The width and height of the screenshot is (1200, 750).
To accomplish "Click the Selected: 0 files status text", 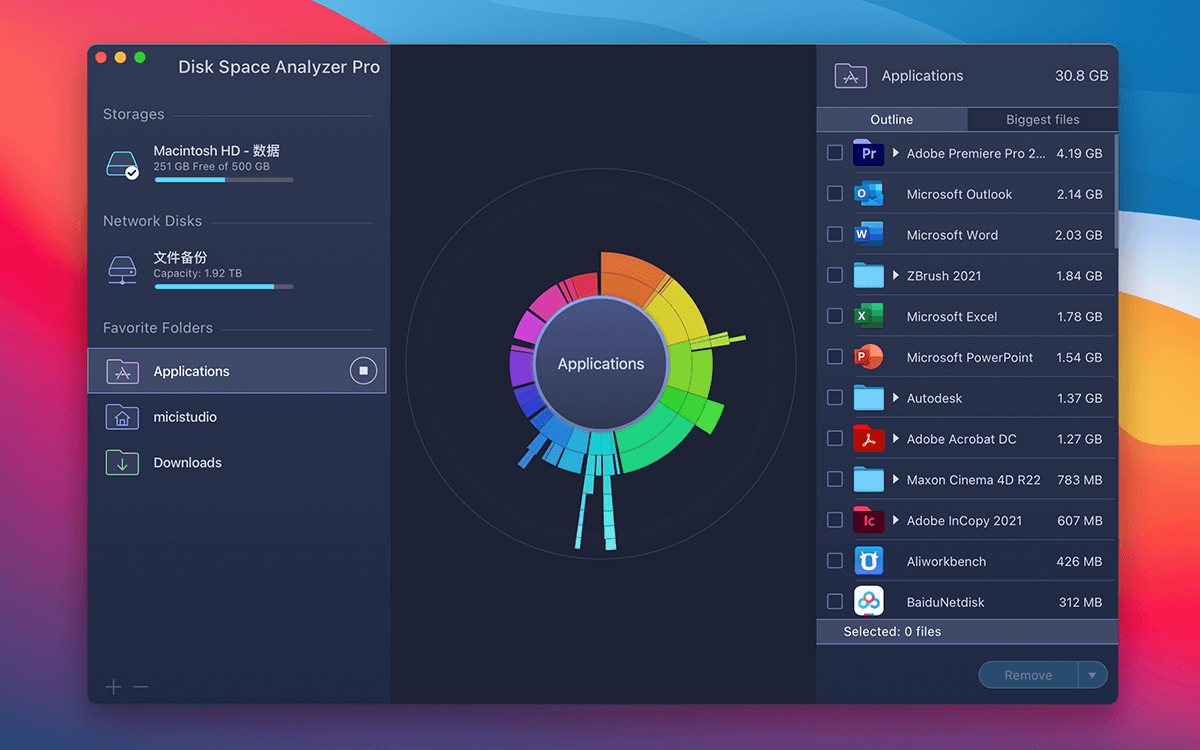I will tap(892, 632).
